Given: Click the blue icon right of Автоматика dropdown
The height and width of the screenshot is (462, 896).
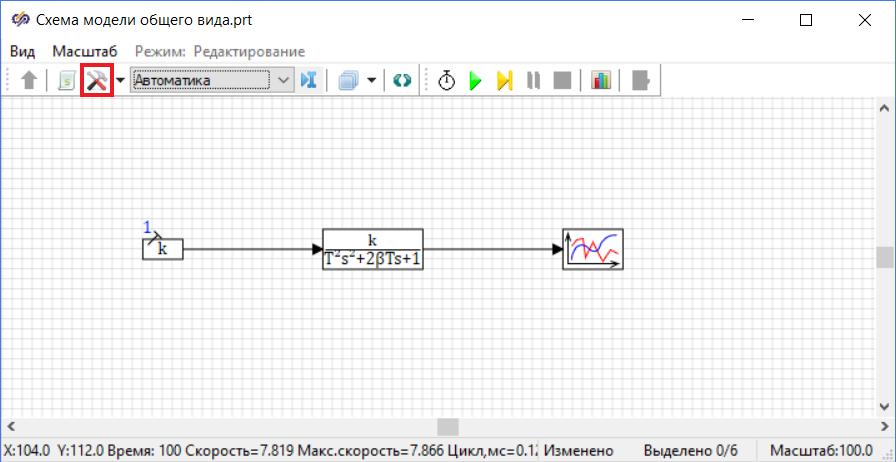Looking at the screenshot, I should pyautogui.click(x=309, y=80).
